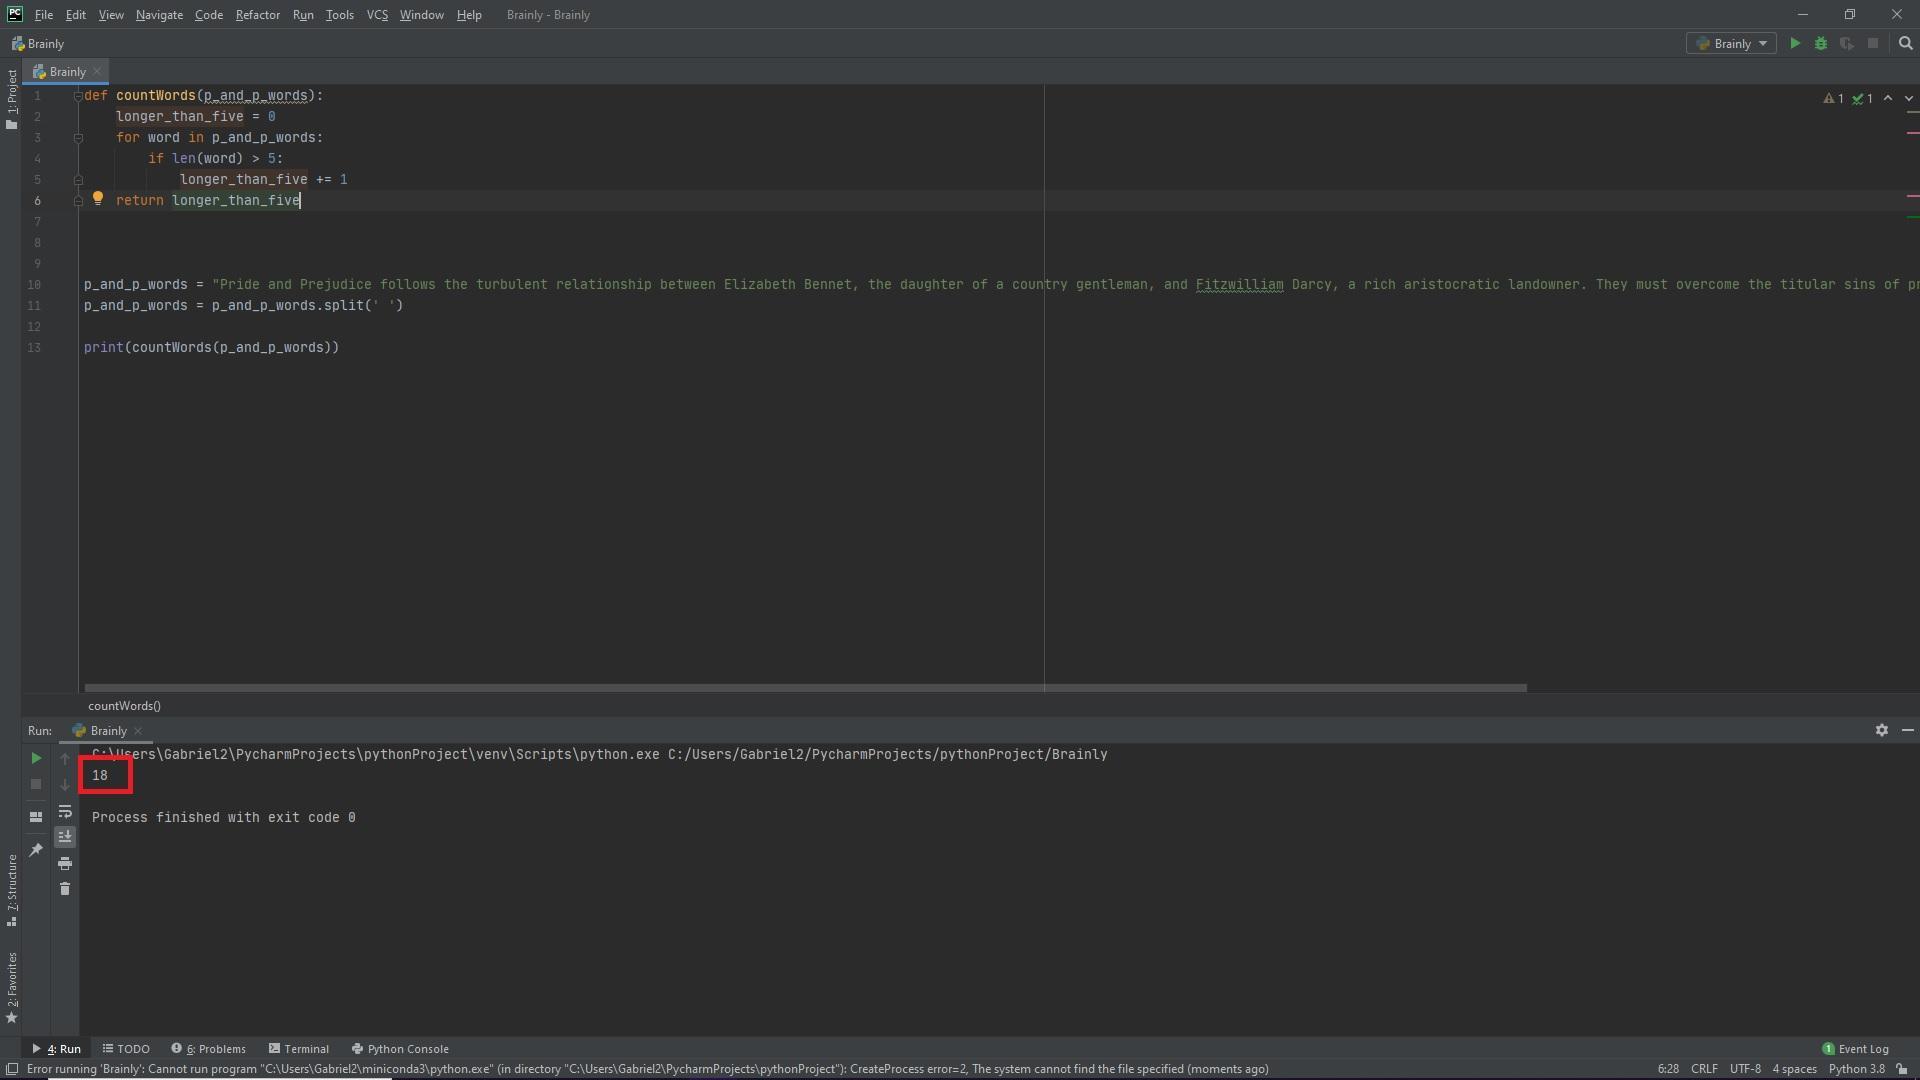The width and height of the screenshot is (1920, 1080).
Task: Open Run panel settings gear
Action: coord(1881,731)
